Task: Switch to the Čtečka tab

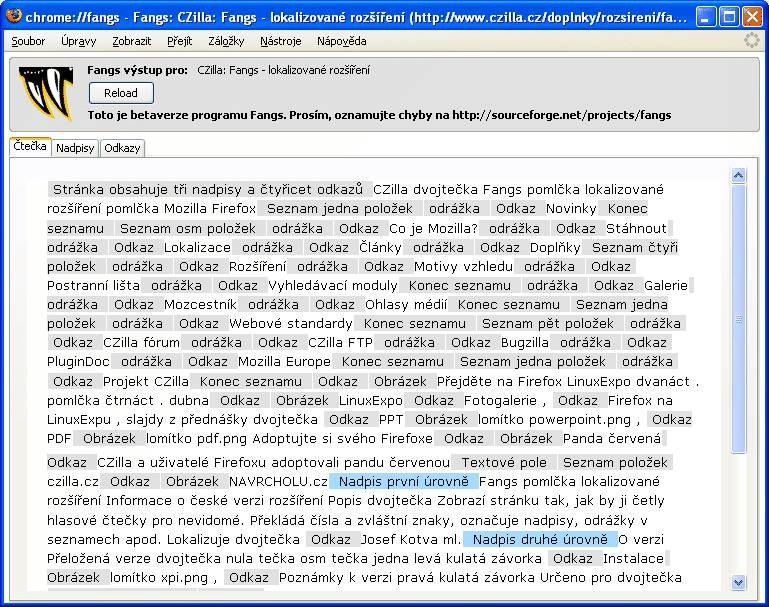Action: pos(30,147)
